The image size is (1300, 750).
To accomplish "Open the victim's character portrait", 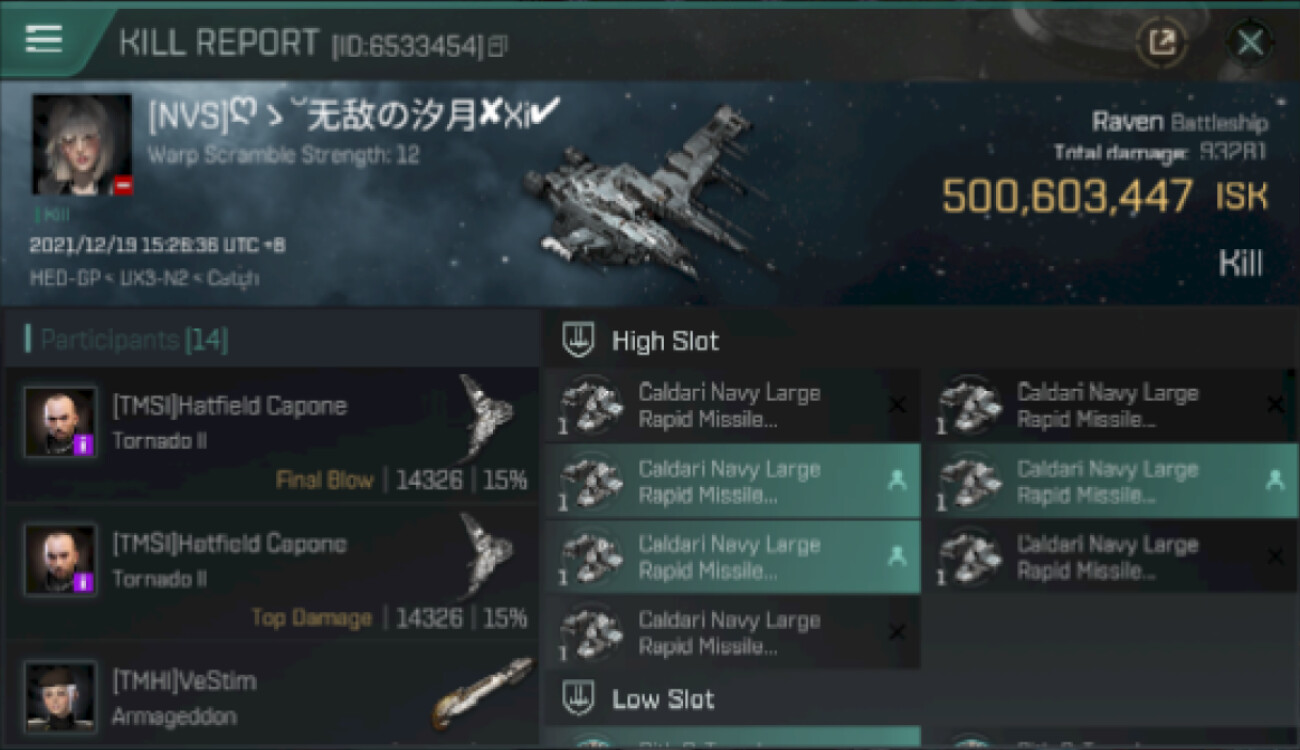I will click(x=82, y=145).
